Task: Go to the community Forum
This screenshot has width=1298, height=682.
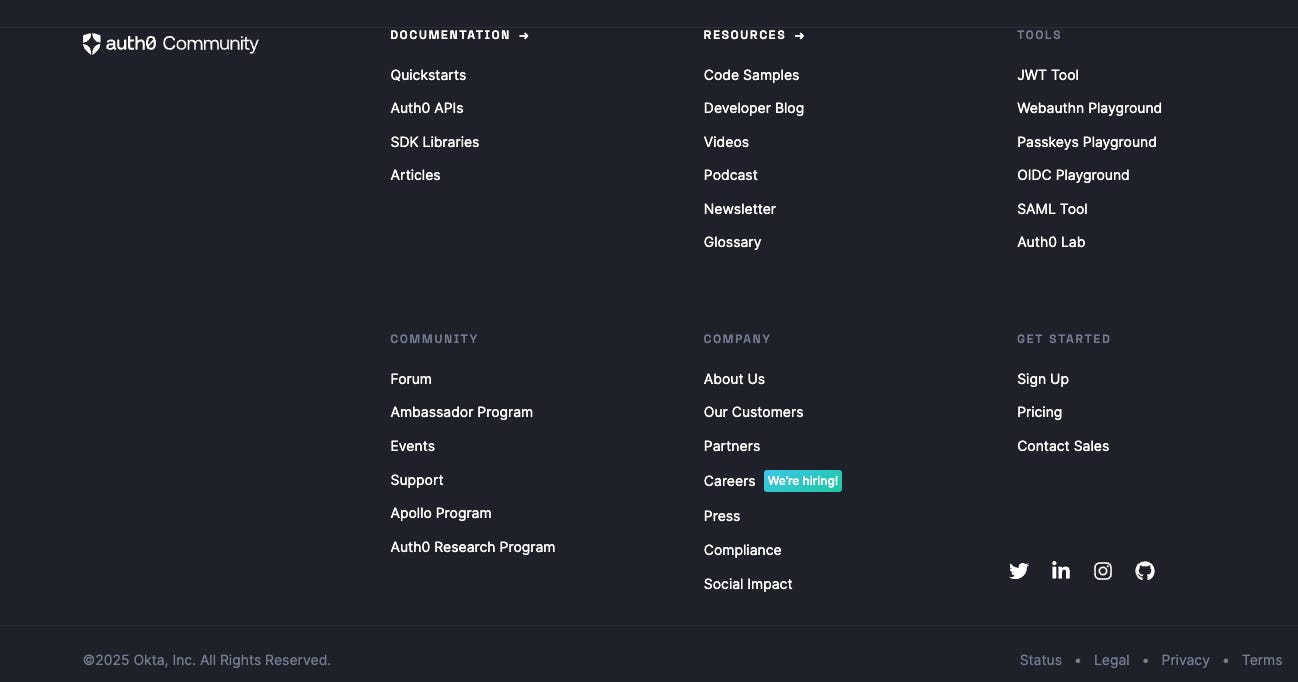Action: click(411, 379)
